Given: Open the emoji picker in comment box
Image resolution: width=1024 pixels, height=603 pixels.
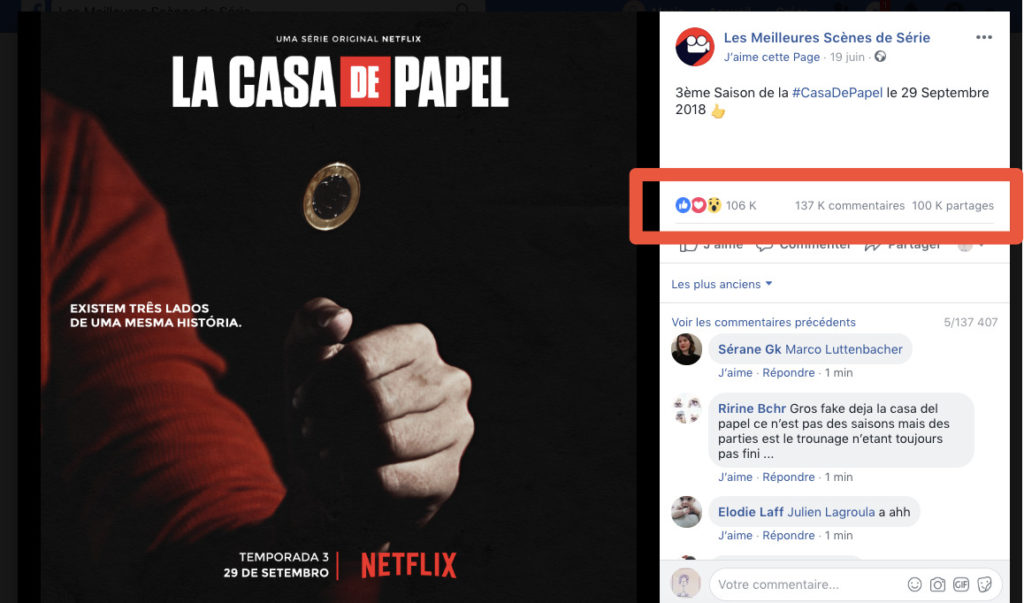Looking at the screenshot, I should [x=914, y=584].
